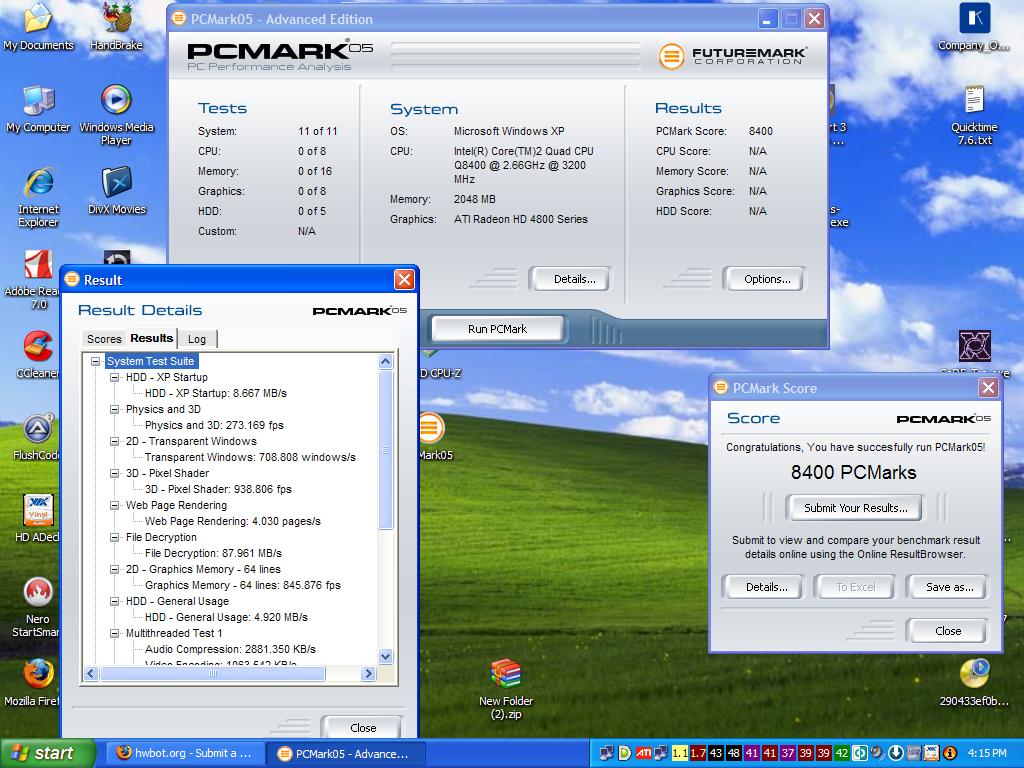
Task: Collapse the HDD - General Usage node
Action: click(x=114, y=601)
